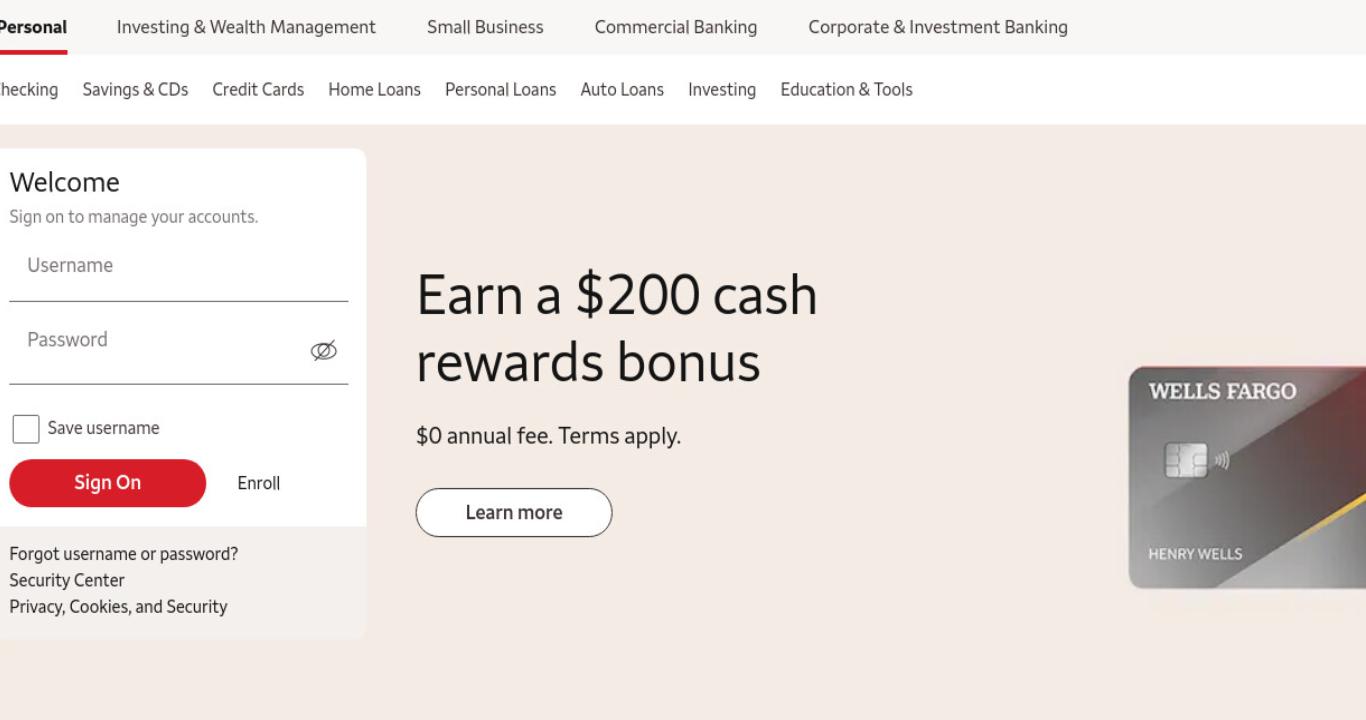1366x720 pixels.
Task: Toggle password visibility eye icon
Action: (324, 351)
